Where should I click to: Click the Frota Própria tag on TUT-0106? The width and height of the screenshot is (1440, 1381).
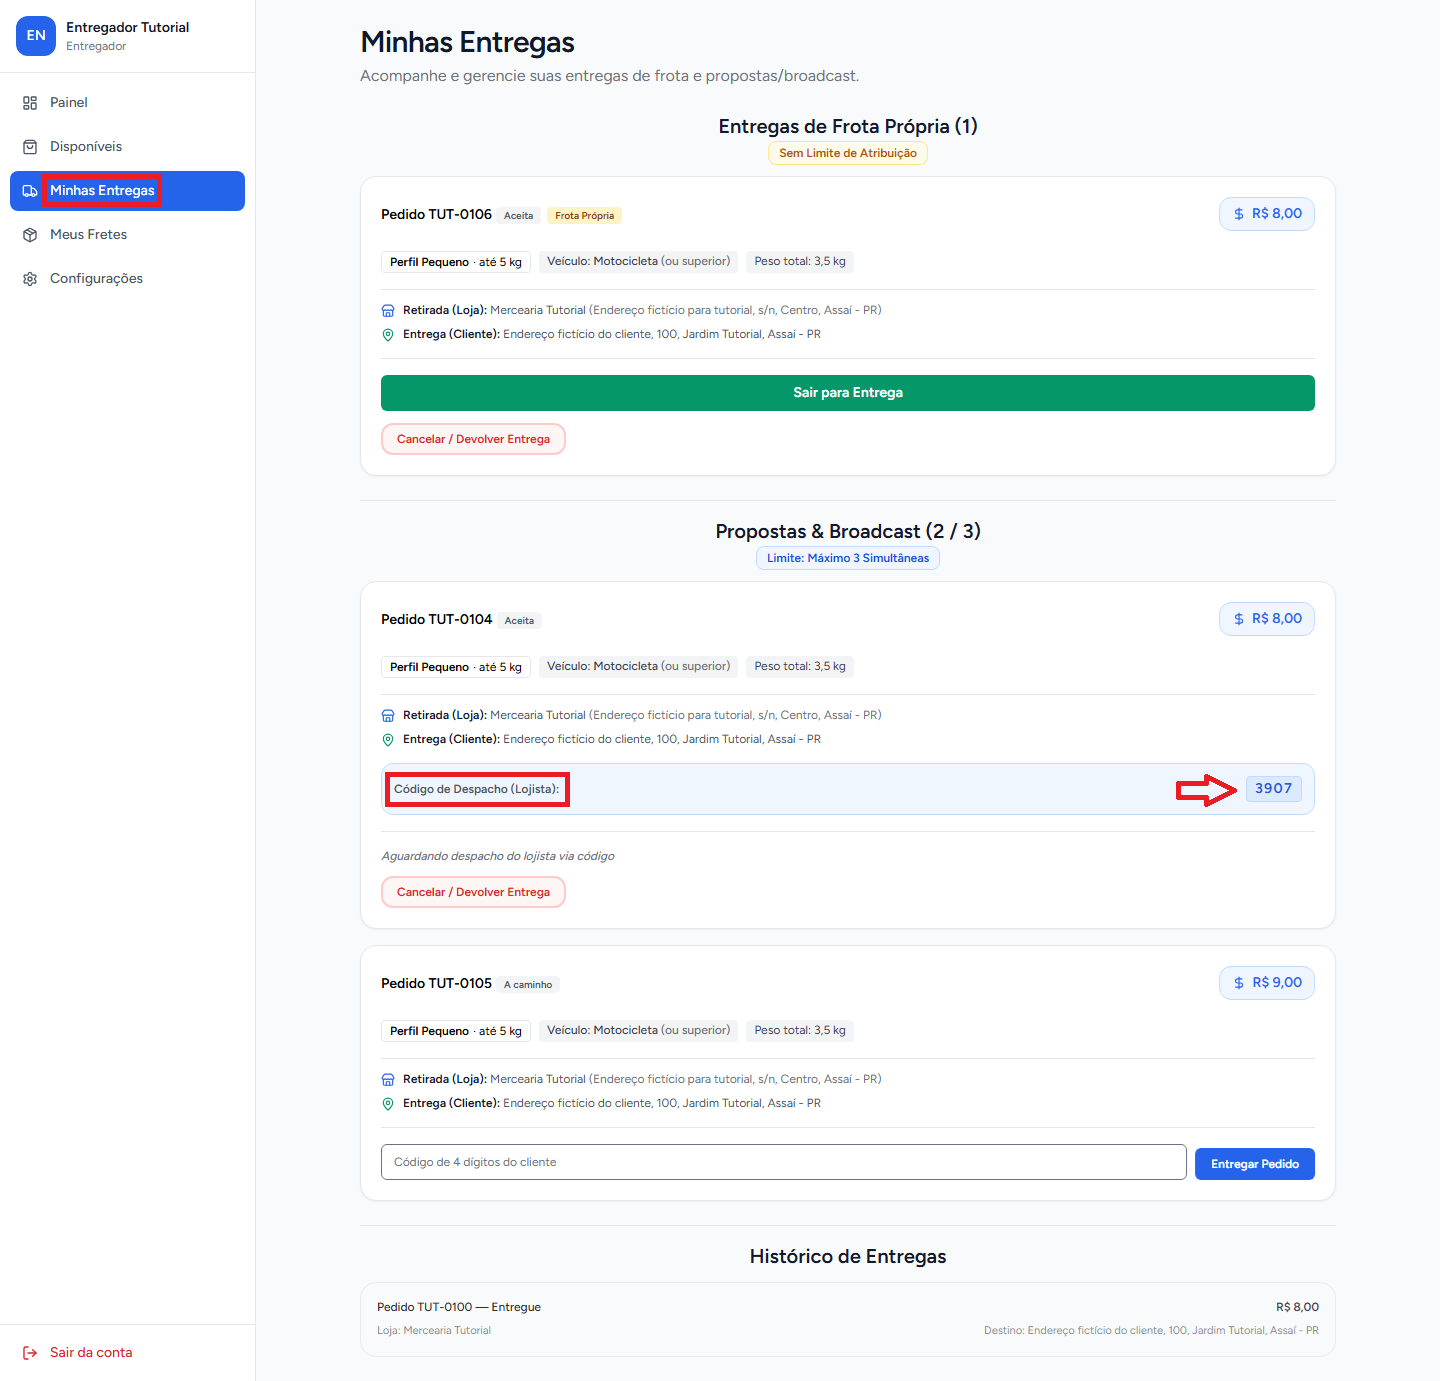585,216
